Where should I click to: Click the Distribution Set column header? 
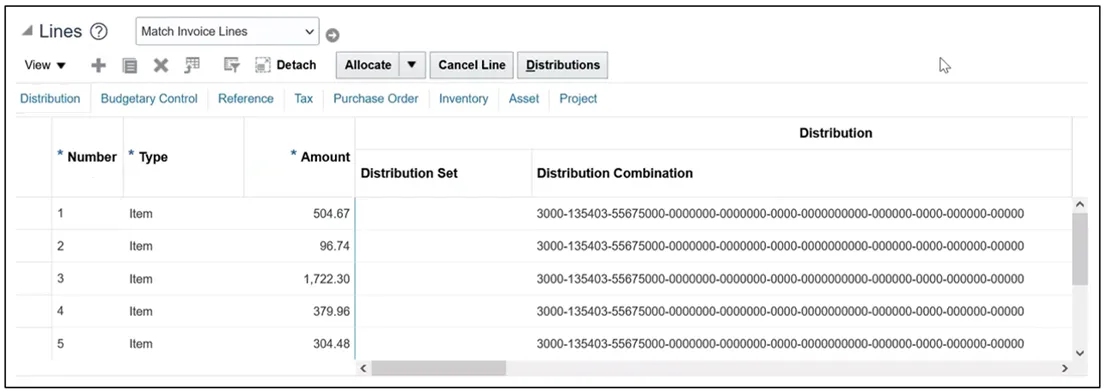pos(444,173)
